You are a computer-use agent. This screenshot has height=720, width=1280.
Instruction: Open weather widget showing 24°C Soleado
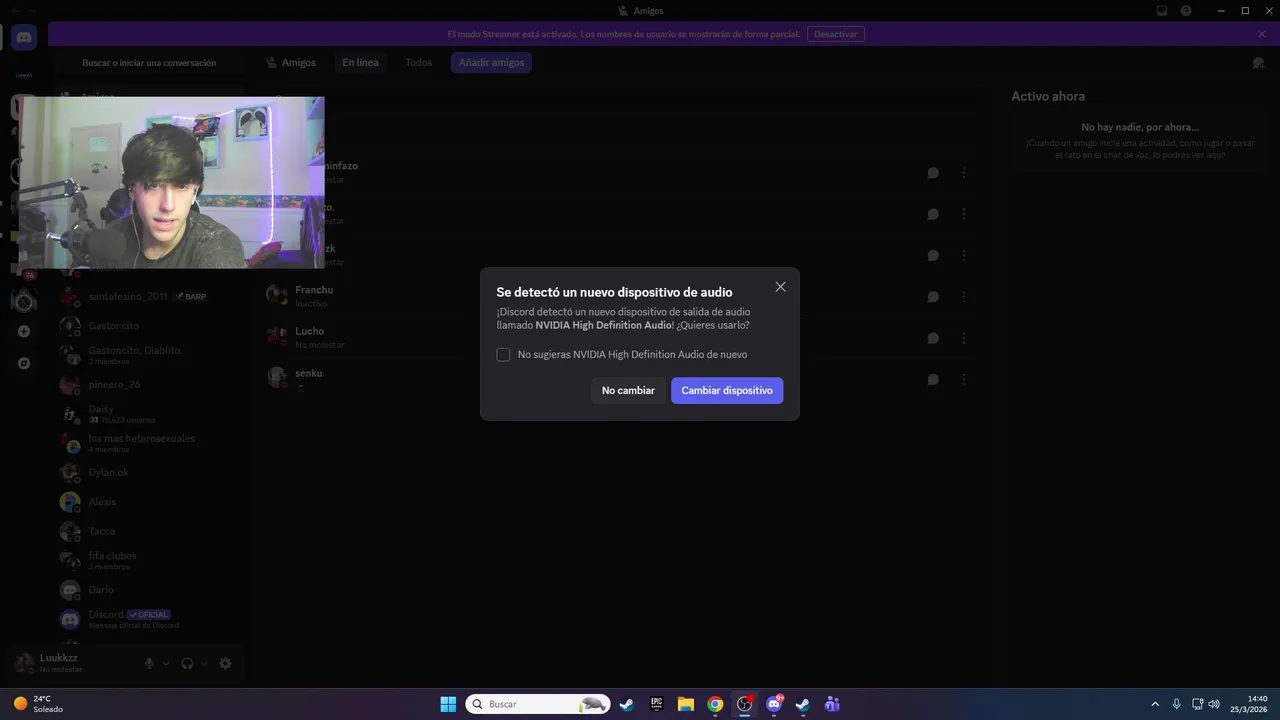click(38, 704)
